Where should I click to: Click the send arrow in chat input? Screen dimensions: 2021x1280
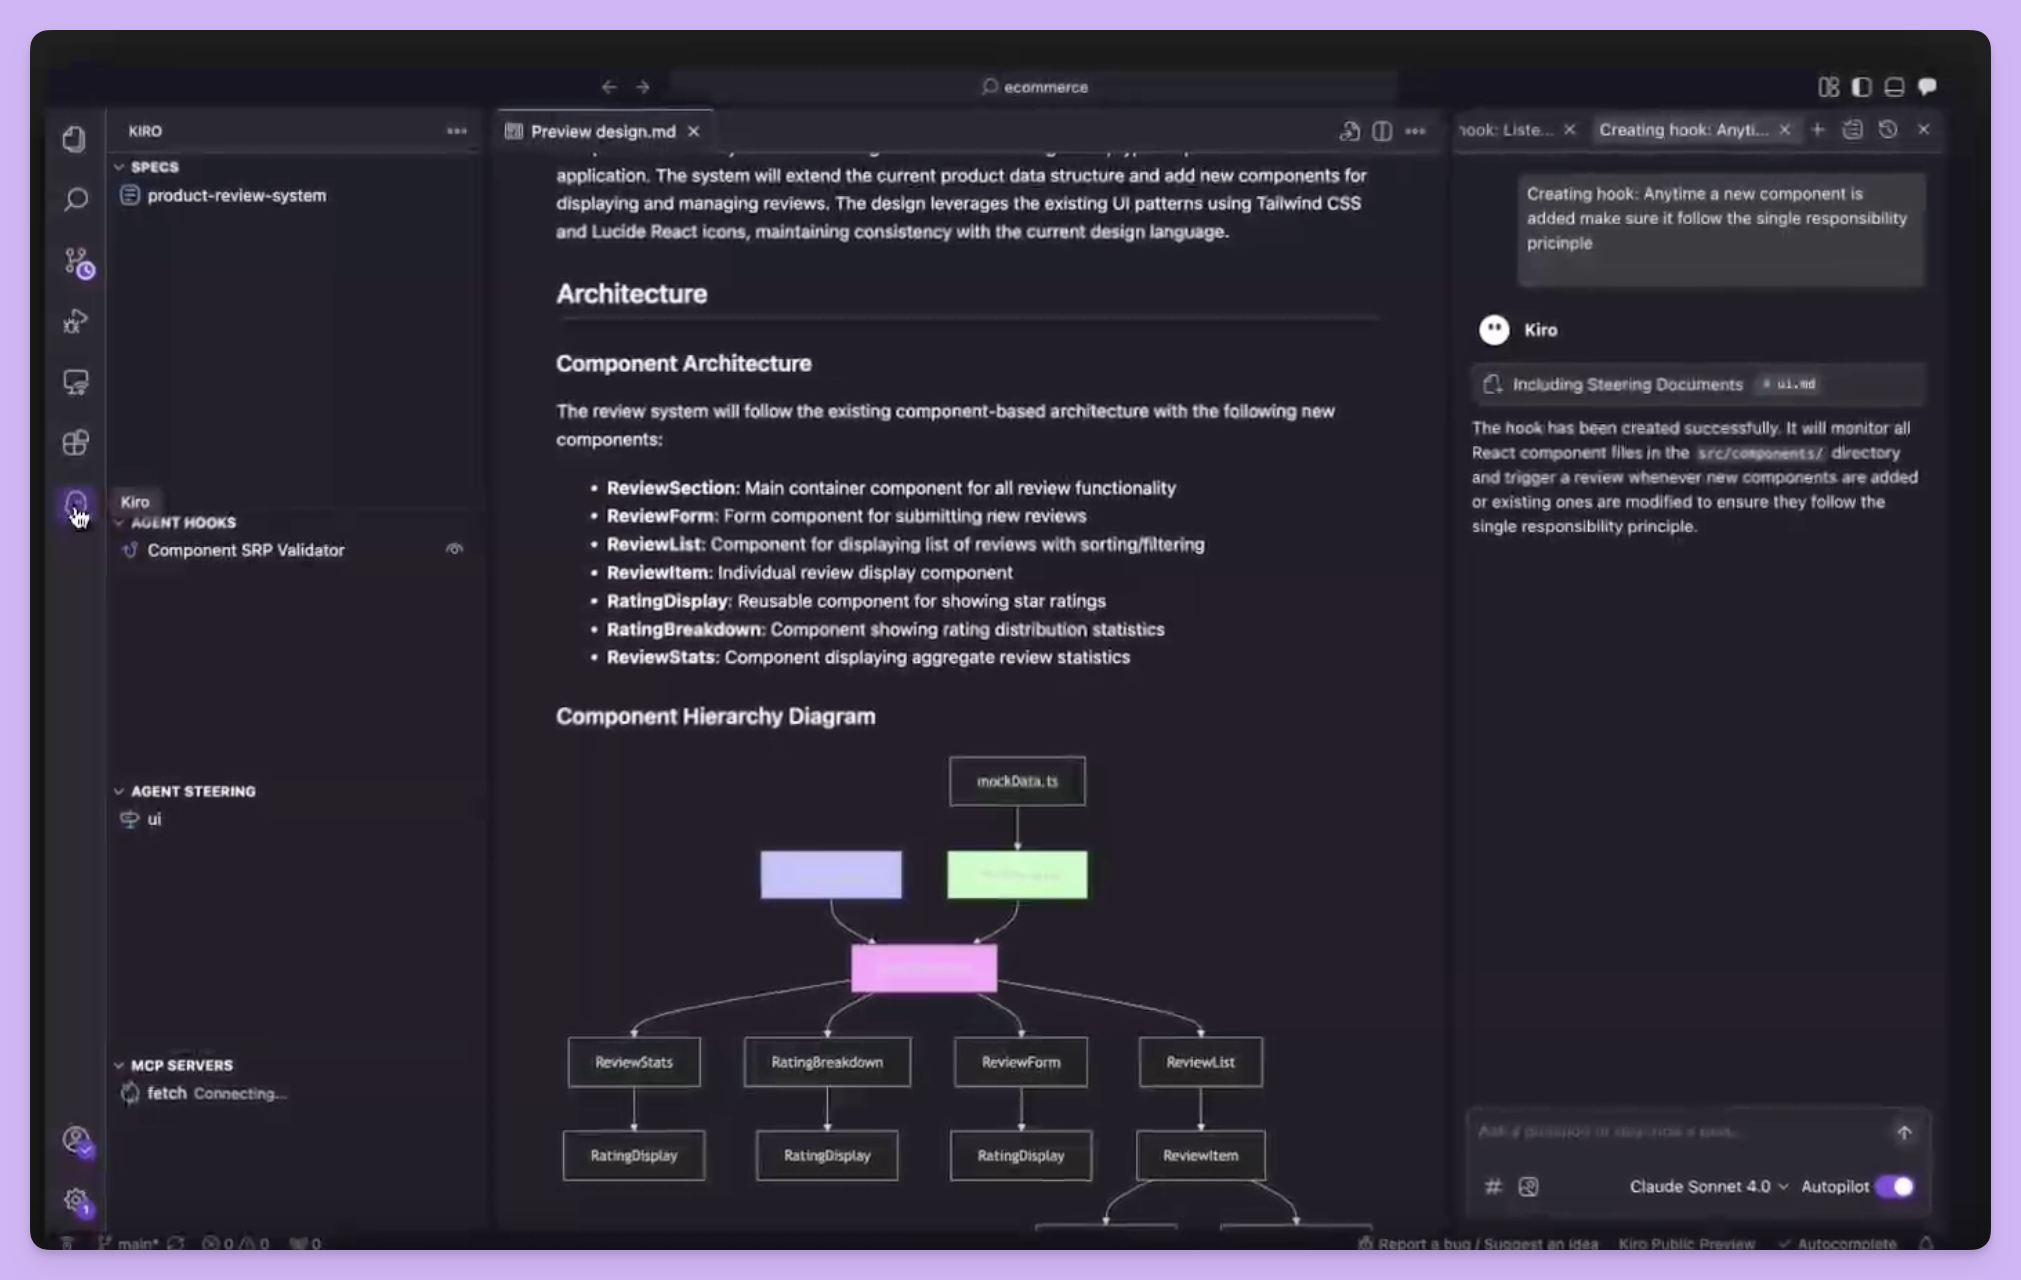coord(1903,1133)
